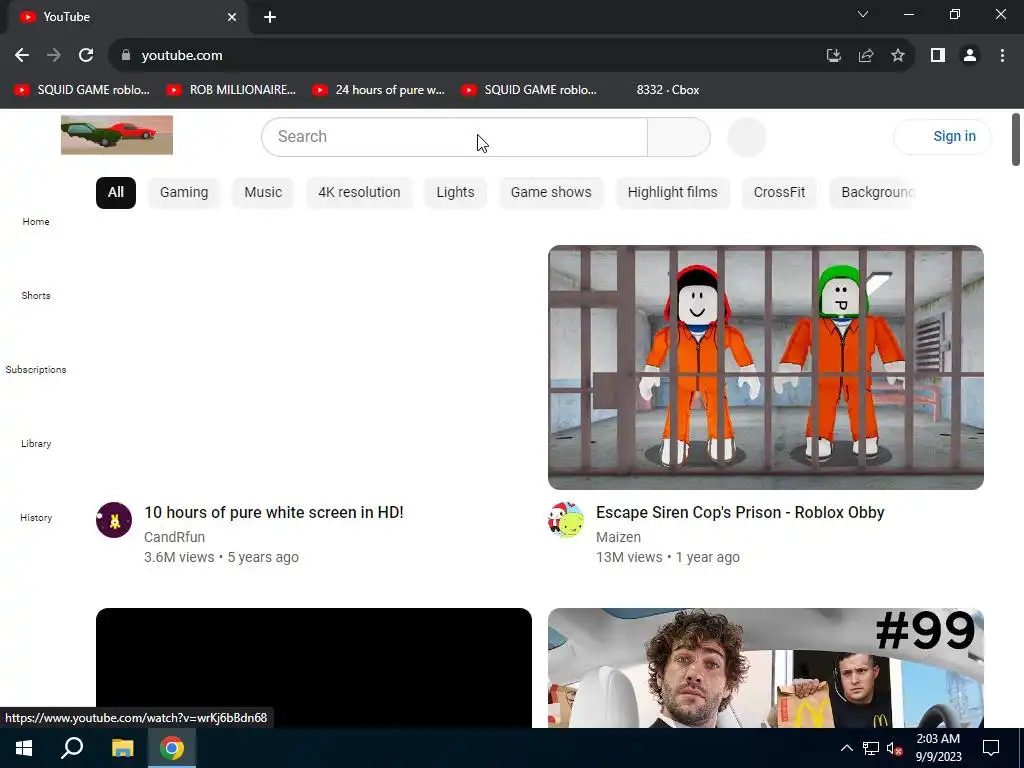
Task: Open Windows taskbar search
Action: click(72, 748)
